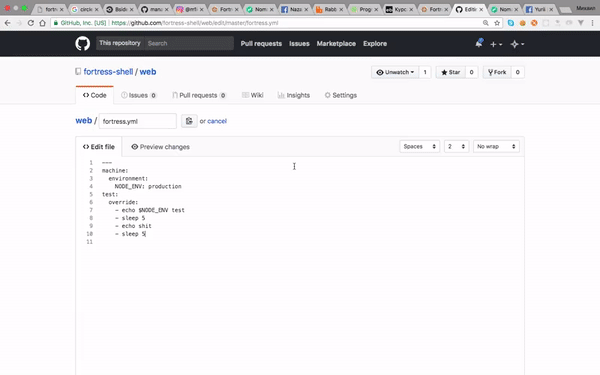Edit the fortress.yml filename field
Viewport: 600px width, 375px height.
coord(138,121)
